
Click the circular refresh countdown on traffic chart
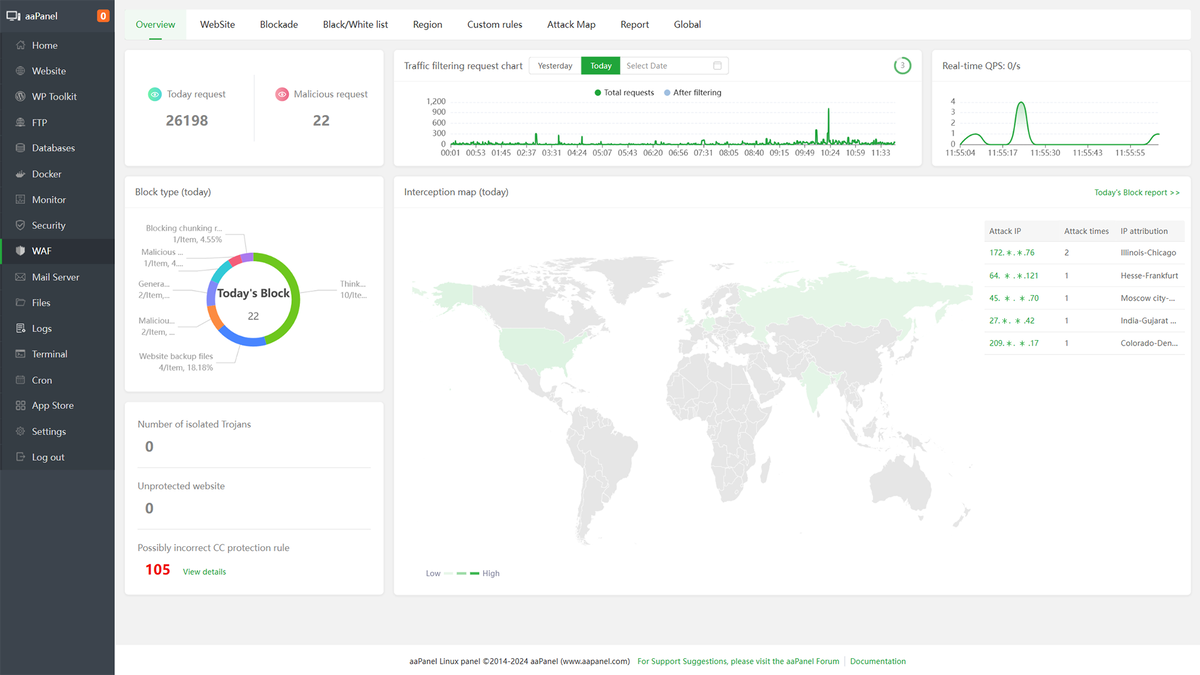(902, 64)
